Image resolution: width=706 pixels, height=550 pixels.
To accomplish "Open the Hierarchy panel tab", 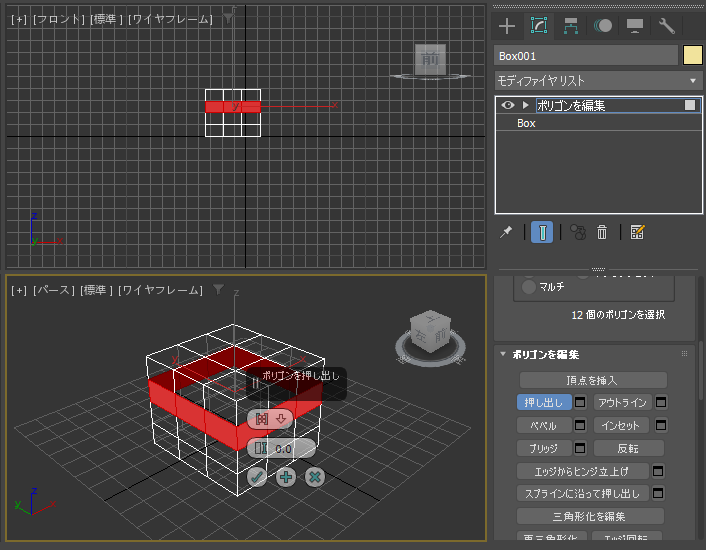I will tap(571, 26).
